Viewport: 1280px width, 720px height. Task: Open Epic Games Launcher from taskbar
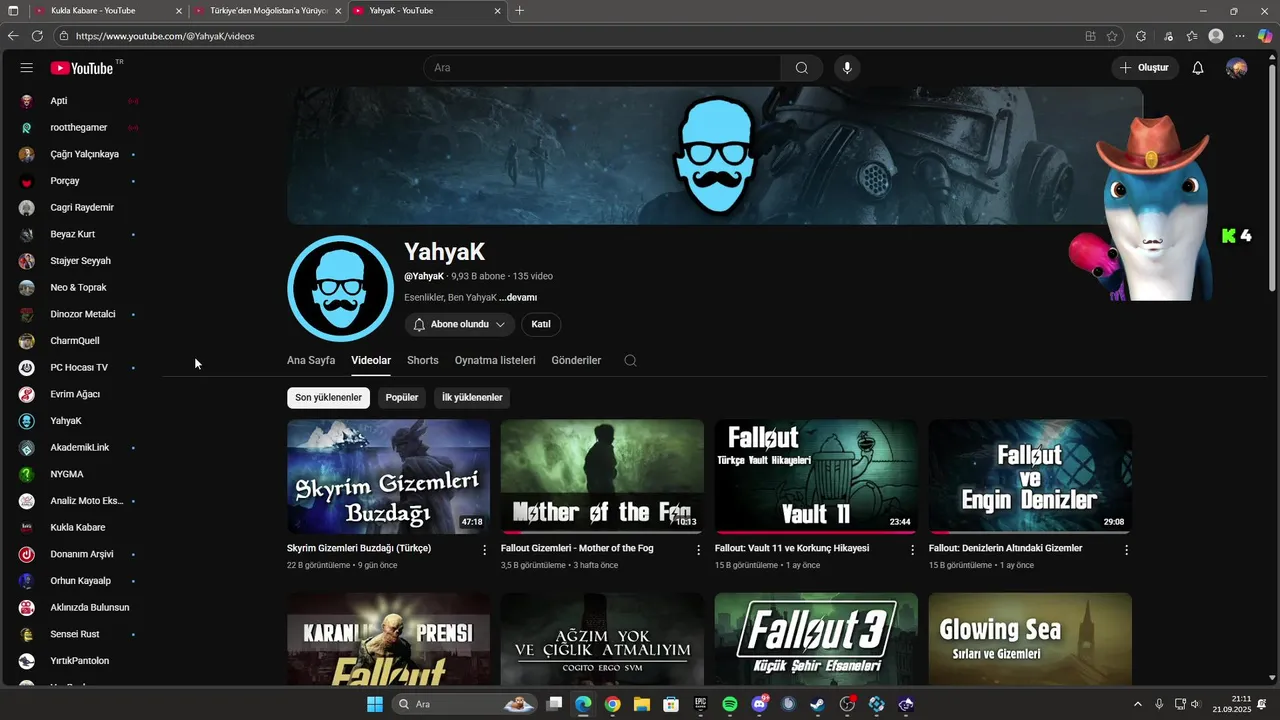pyautogui.click(x=700, y=704)
